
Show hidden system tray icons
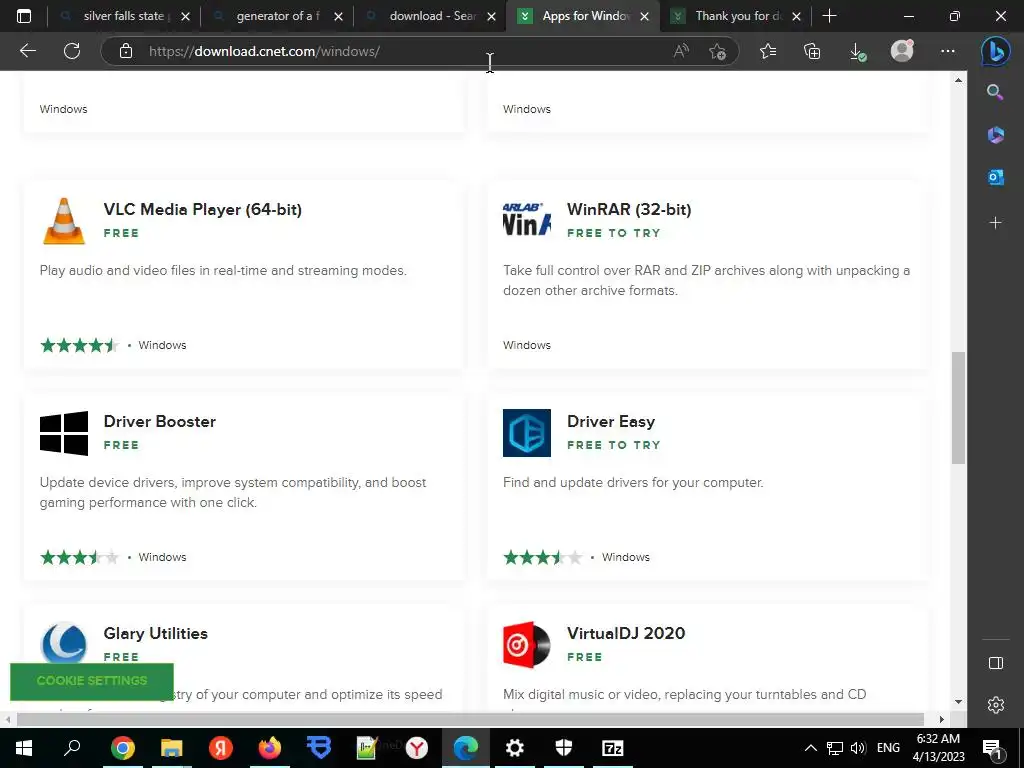point(810,748)
